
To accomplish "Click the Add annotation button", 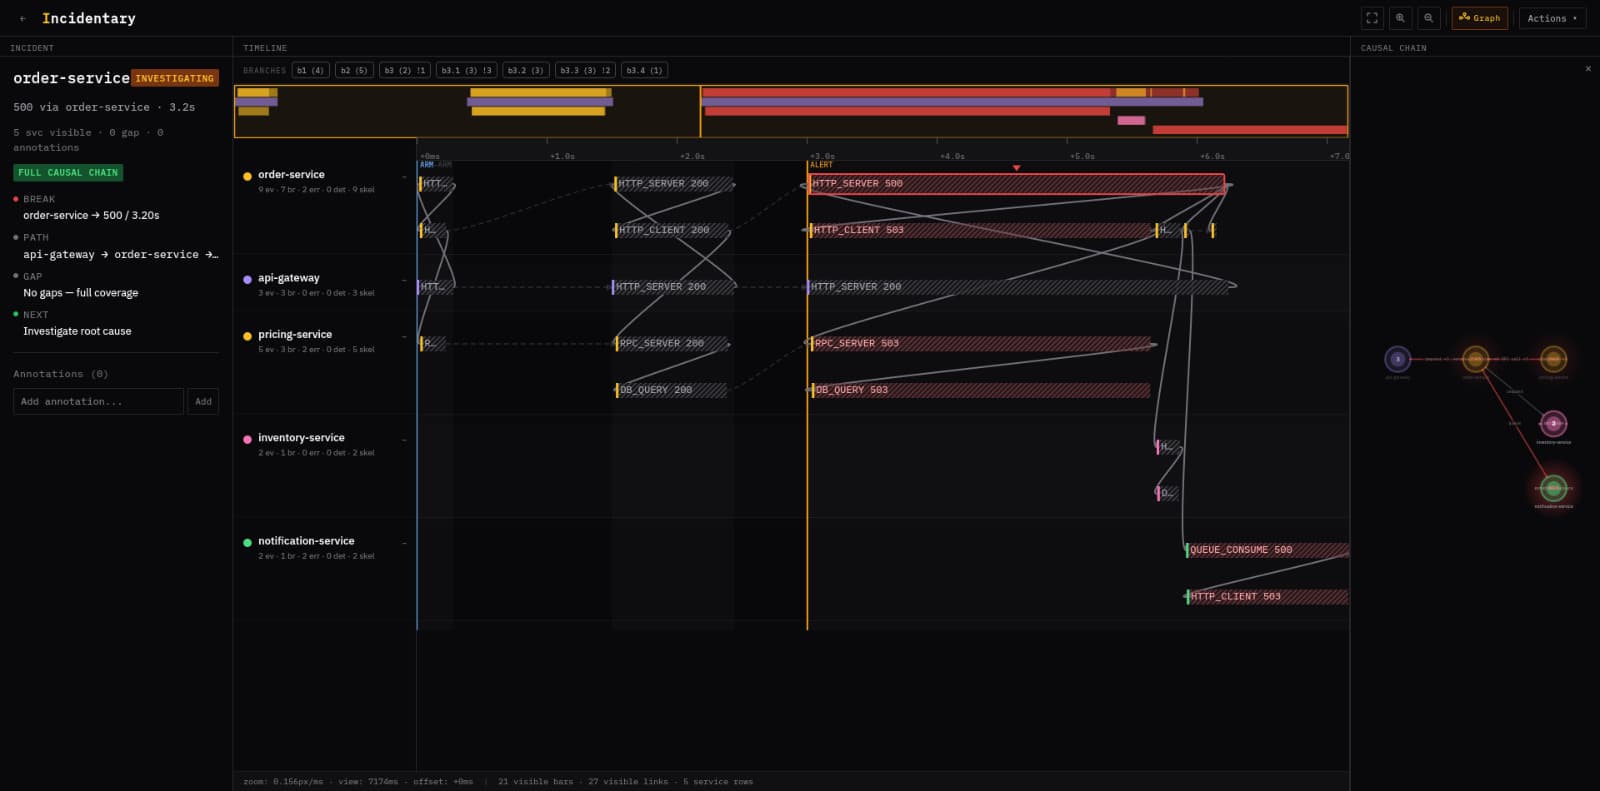I will click(203, 401).
